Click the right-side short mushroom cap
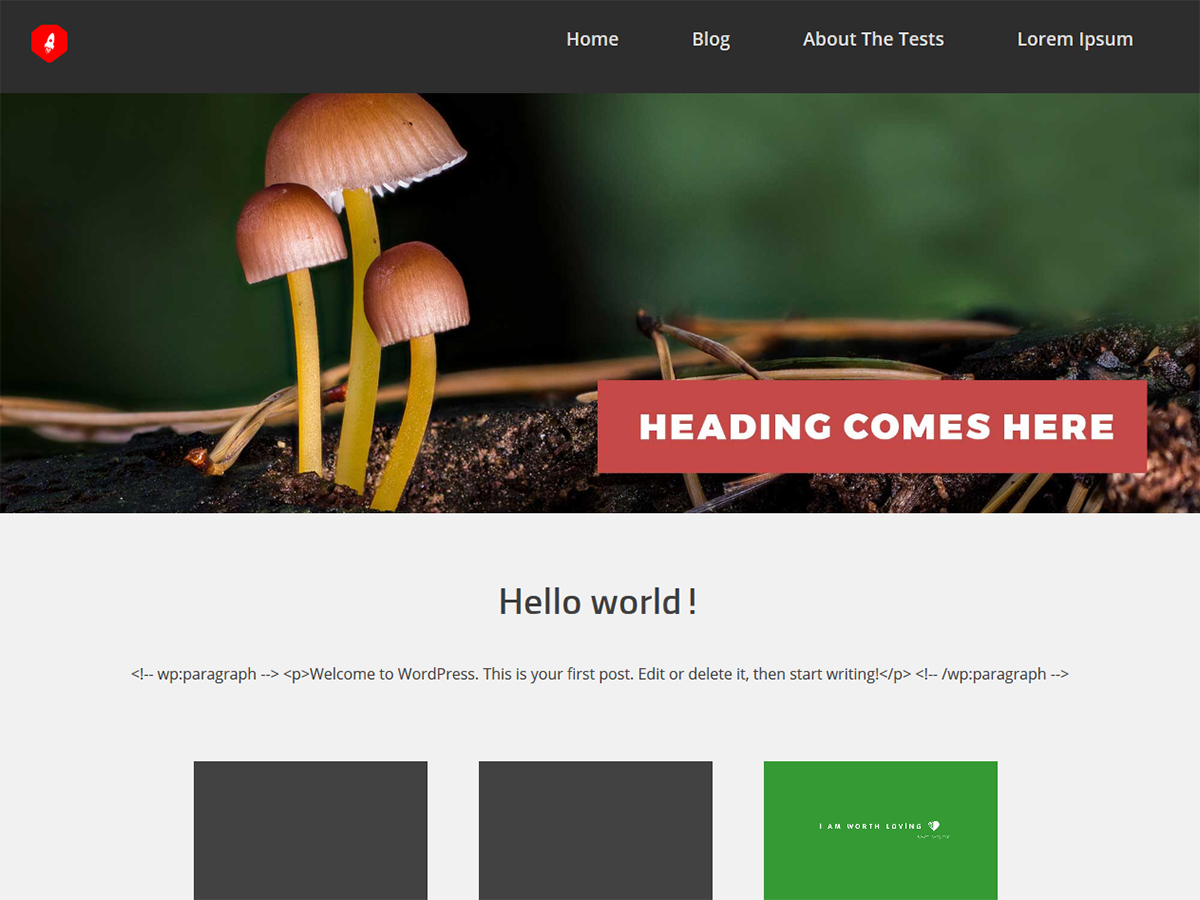The image size is (1200, 900). [x=415, y=290]
